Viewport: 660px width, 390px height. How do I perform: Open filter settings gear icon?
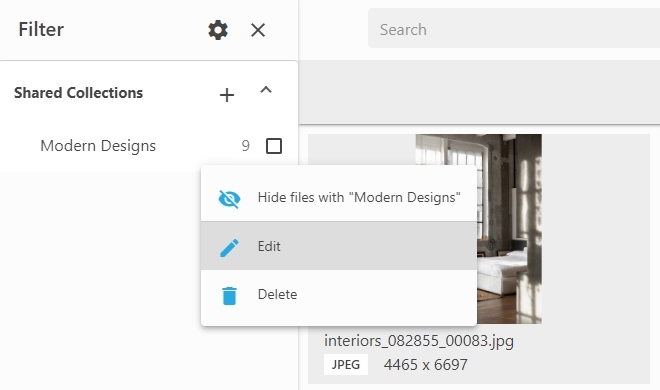[218, 30]
